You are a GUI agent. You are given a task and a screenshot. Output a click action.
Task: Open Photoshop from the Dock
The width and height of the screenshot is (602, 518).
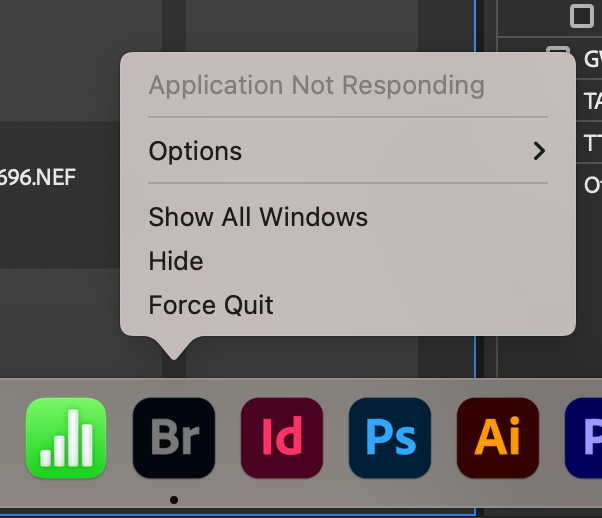390,438
